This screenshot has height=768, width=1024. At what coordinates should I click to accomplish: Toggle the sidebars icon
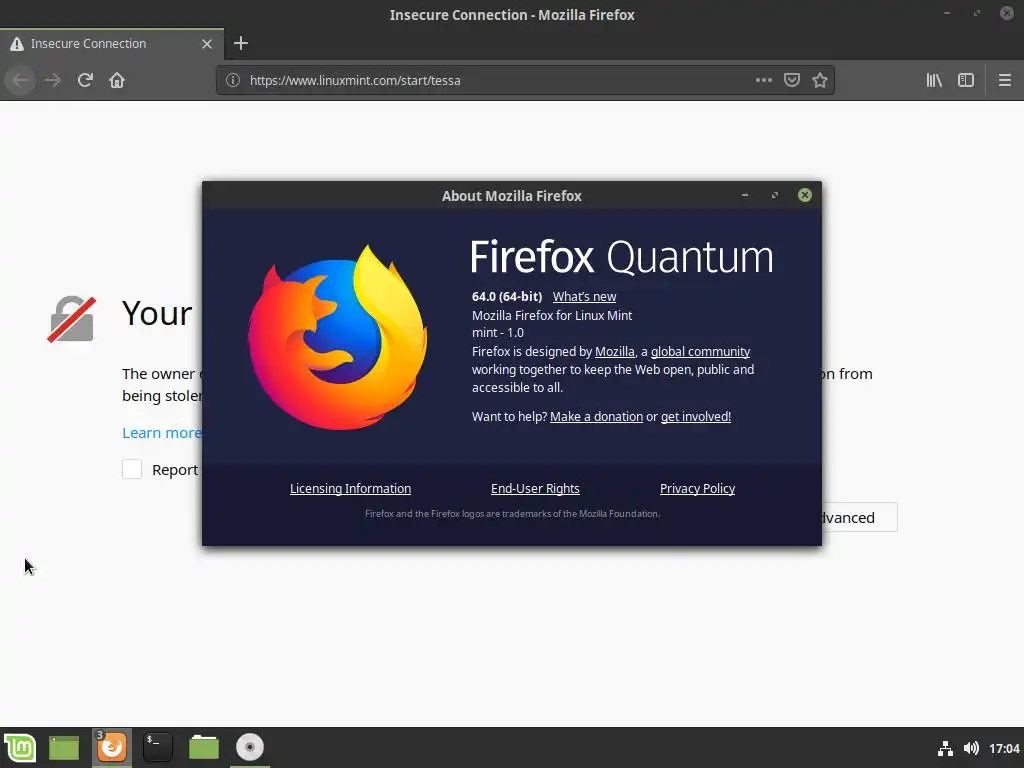tap(966, 80)
